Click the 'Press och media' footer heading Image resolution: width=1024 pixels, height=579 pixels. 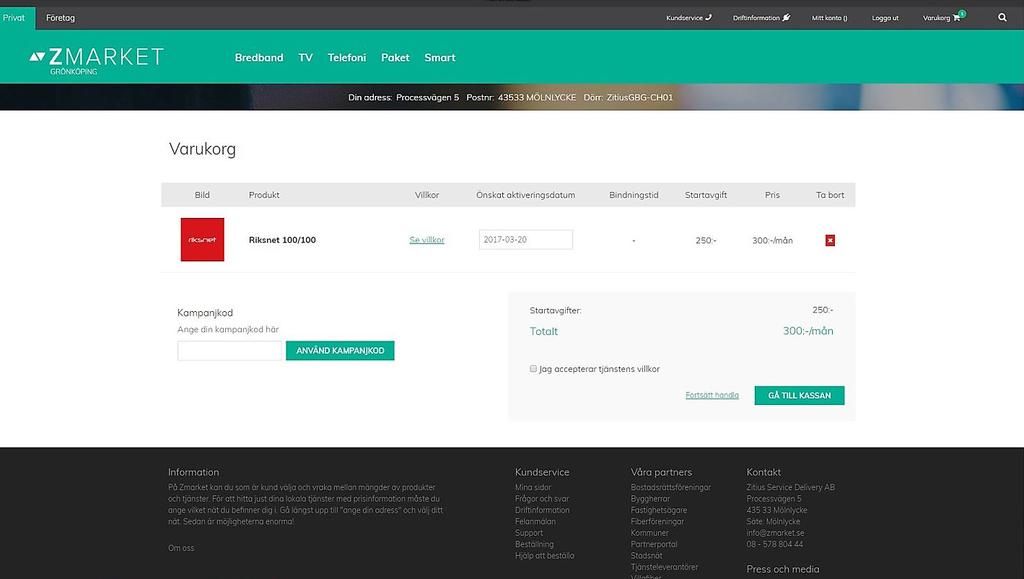pos(782,569)
